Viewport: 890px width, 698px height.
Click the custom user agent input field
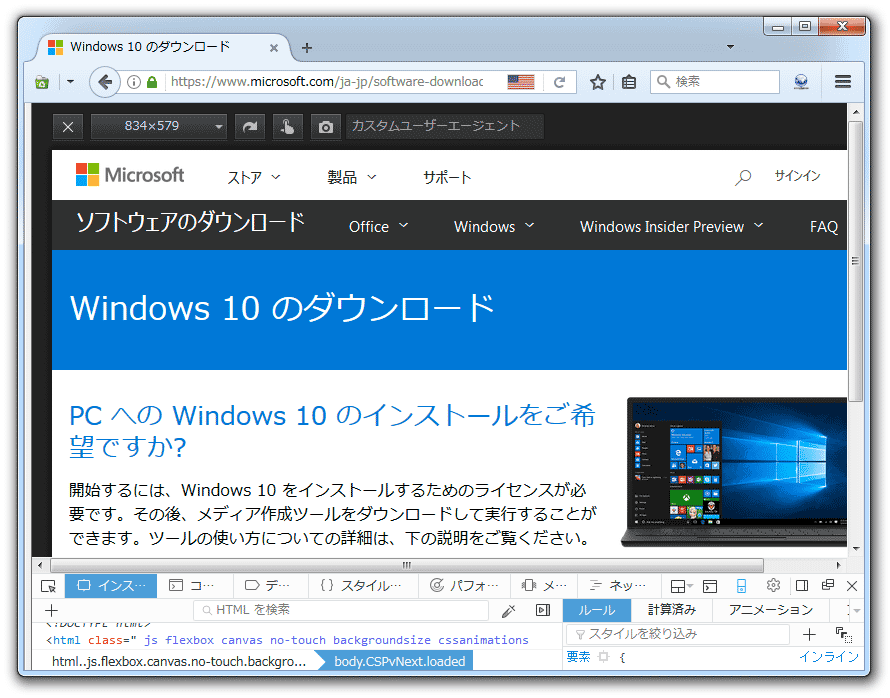pyautogui.click(x=444, y=126)
